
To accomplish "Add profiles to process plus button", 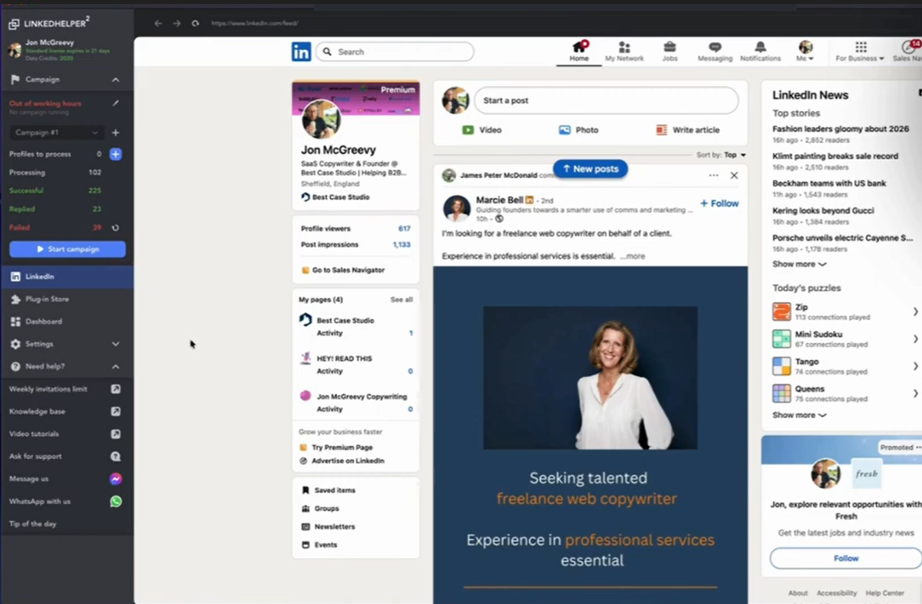I will 116,154.
